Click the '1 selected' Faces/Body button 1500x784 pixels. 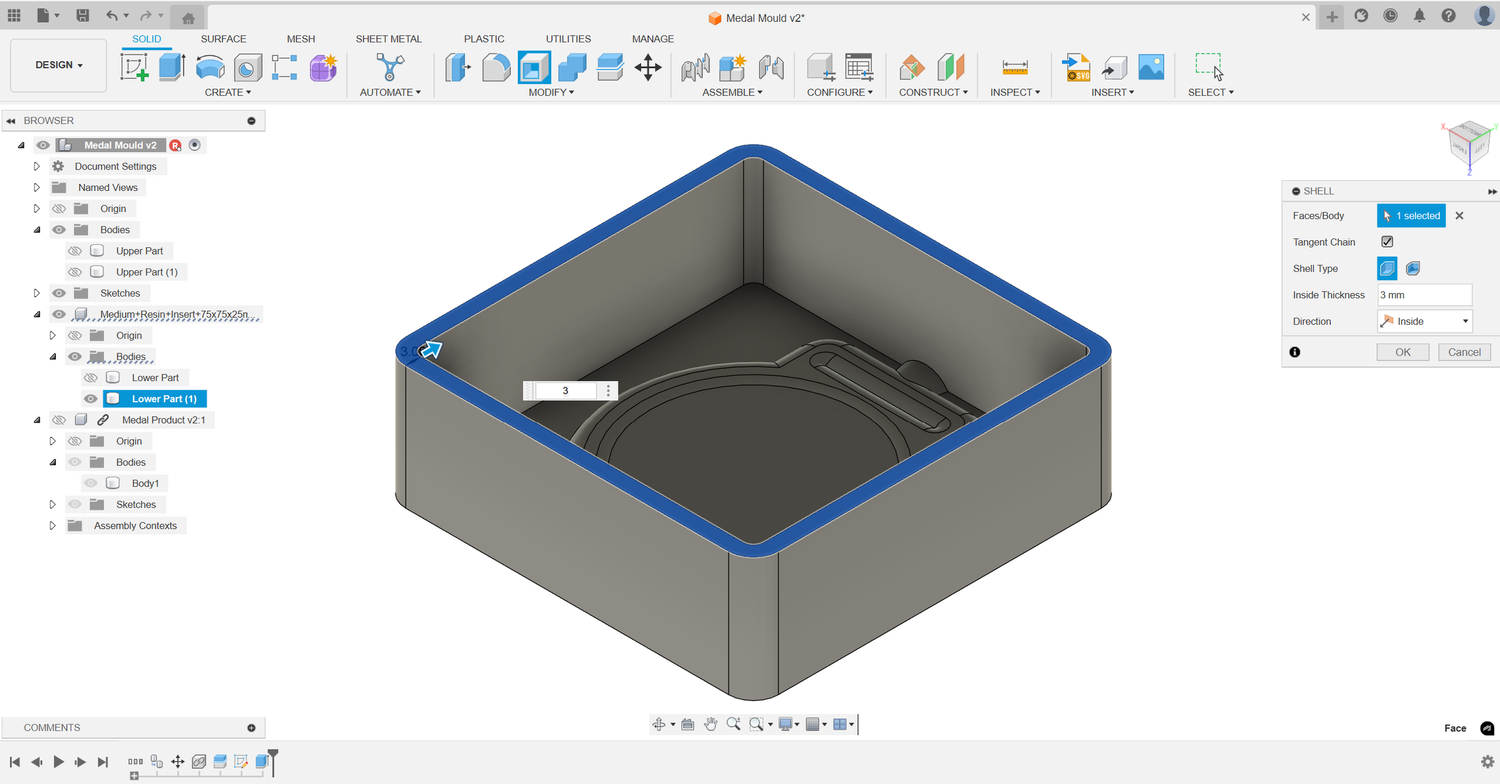point(1411,216)
